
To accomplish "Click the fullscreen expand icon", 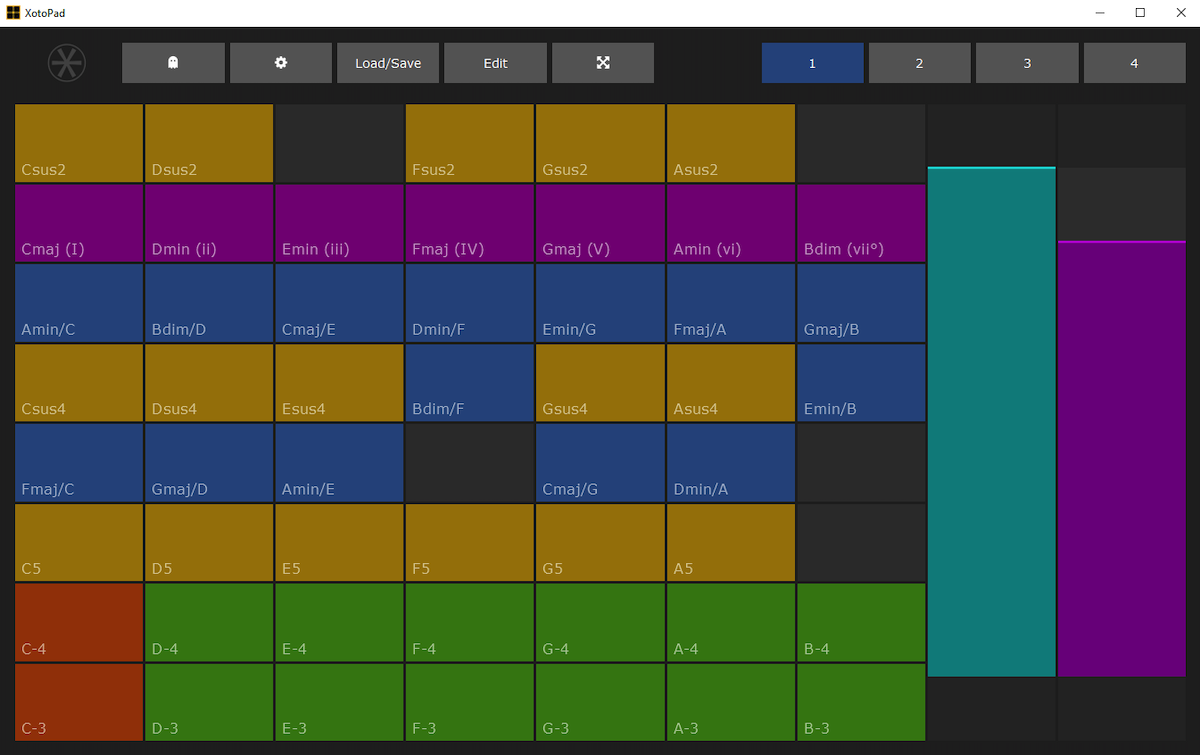I will [602, 62].
